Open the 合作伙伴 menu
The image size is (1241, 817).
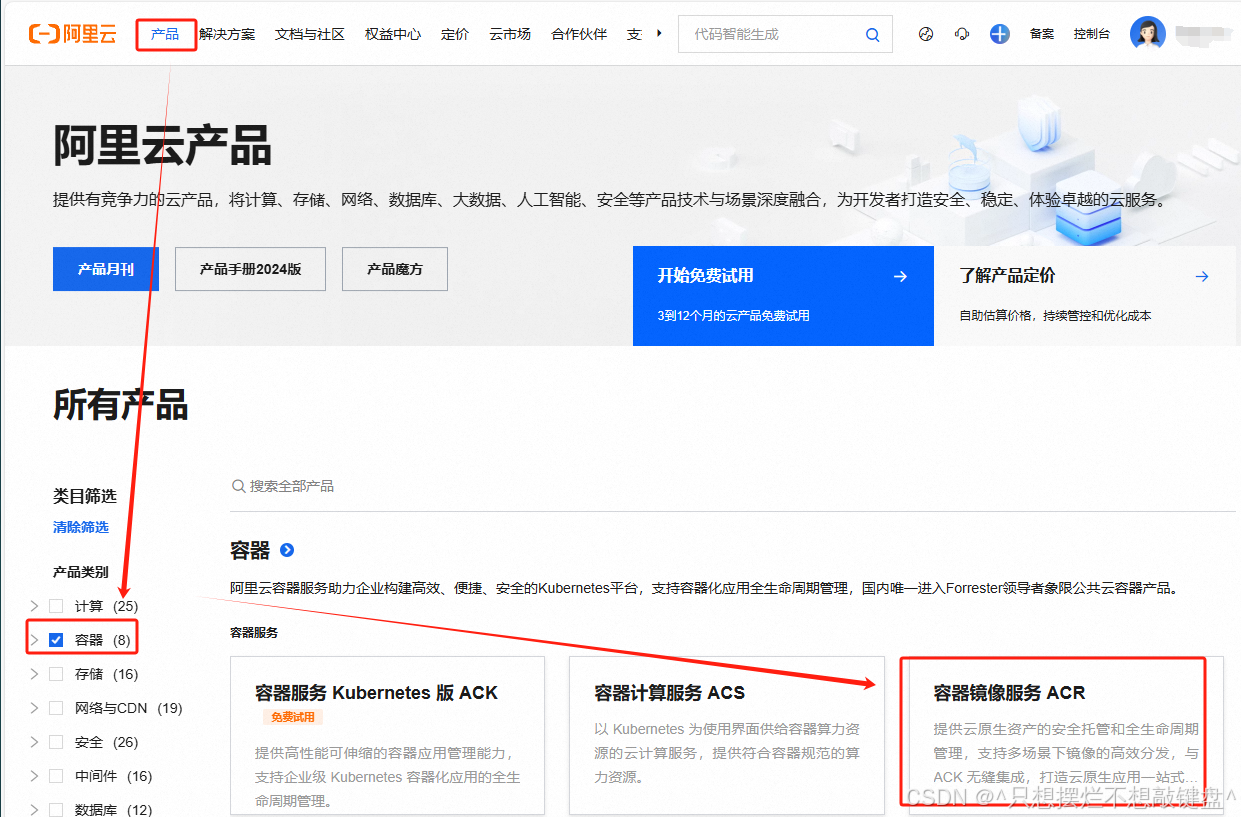point(579,34)
